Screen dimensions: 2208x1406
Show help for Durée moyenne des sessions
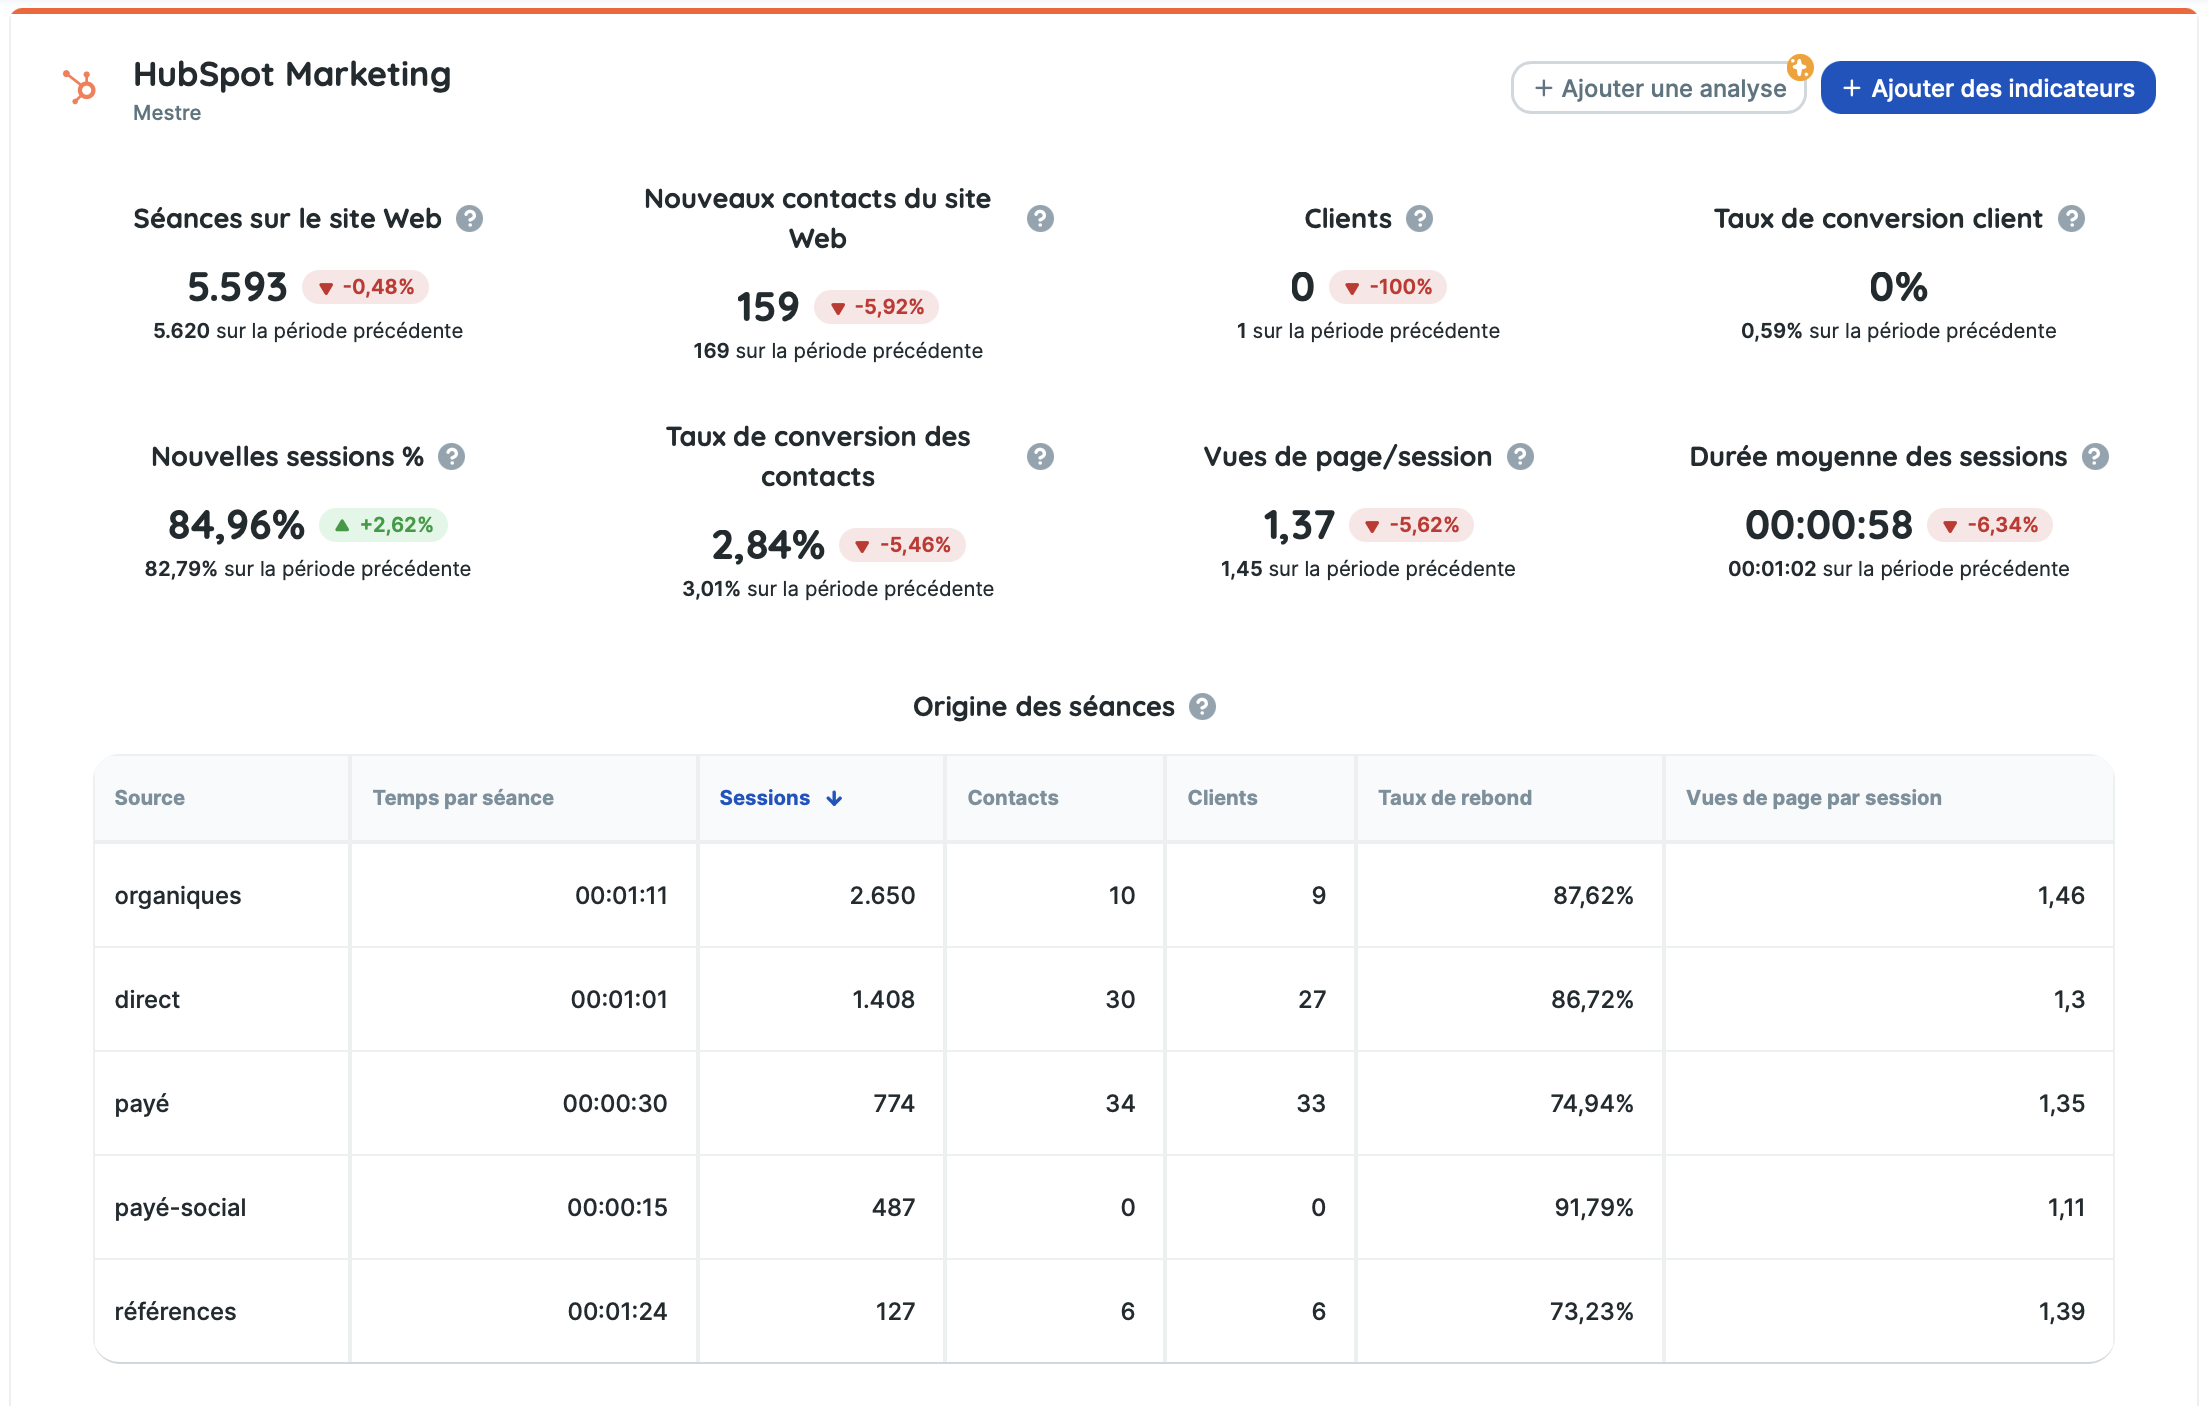click(x=2095, y=457)
